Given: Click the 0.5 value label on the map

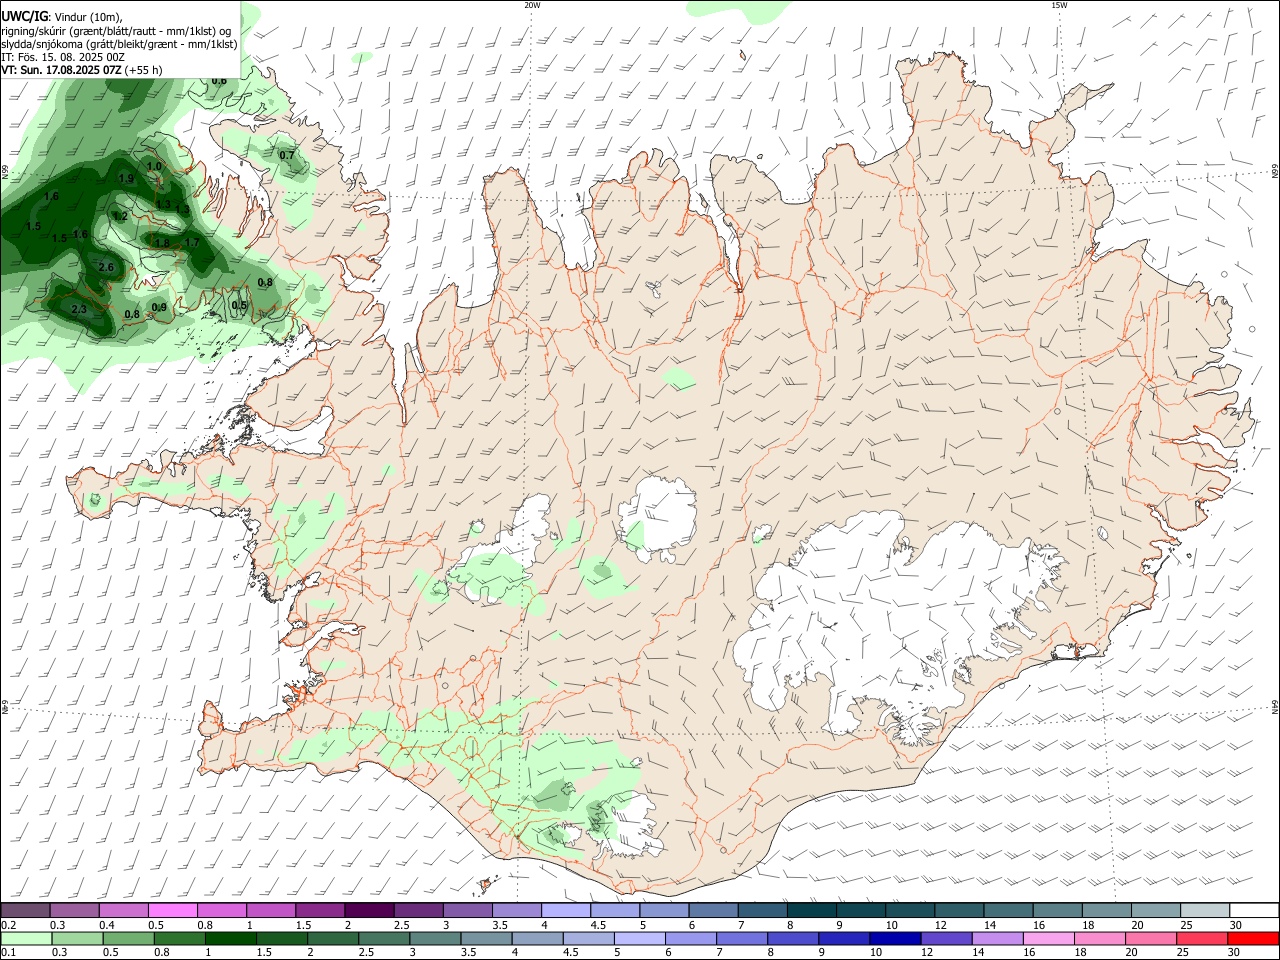Looking at the screenshot, I should pyautogui.click(x=239, y=305).
